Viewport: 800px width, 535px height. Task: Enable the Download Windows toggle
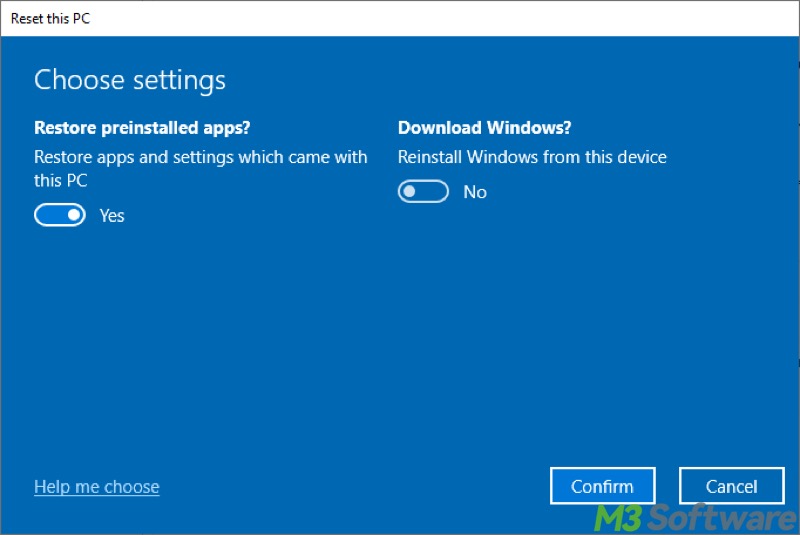(x=423, y=191)
